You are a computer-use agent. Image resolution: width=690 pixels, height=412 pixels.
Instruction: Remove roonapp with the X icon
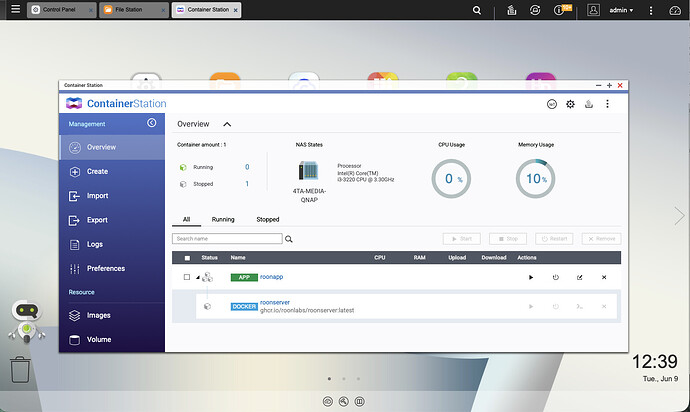pos(604,277)
